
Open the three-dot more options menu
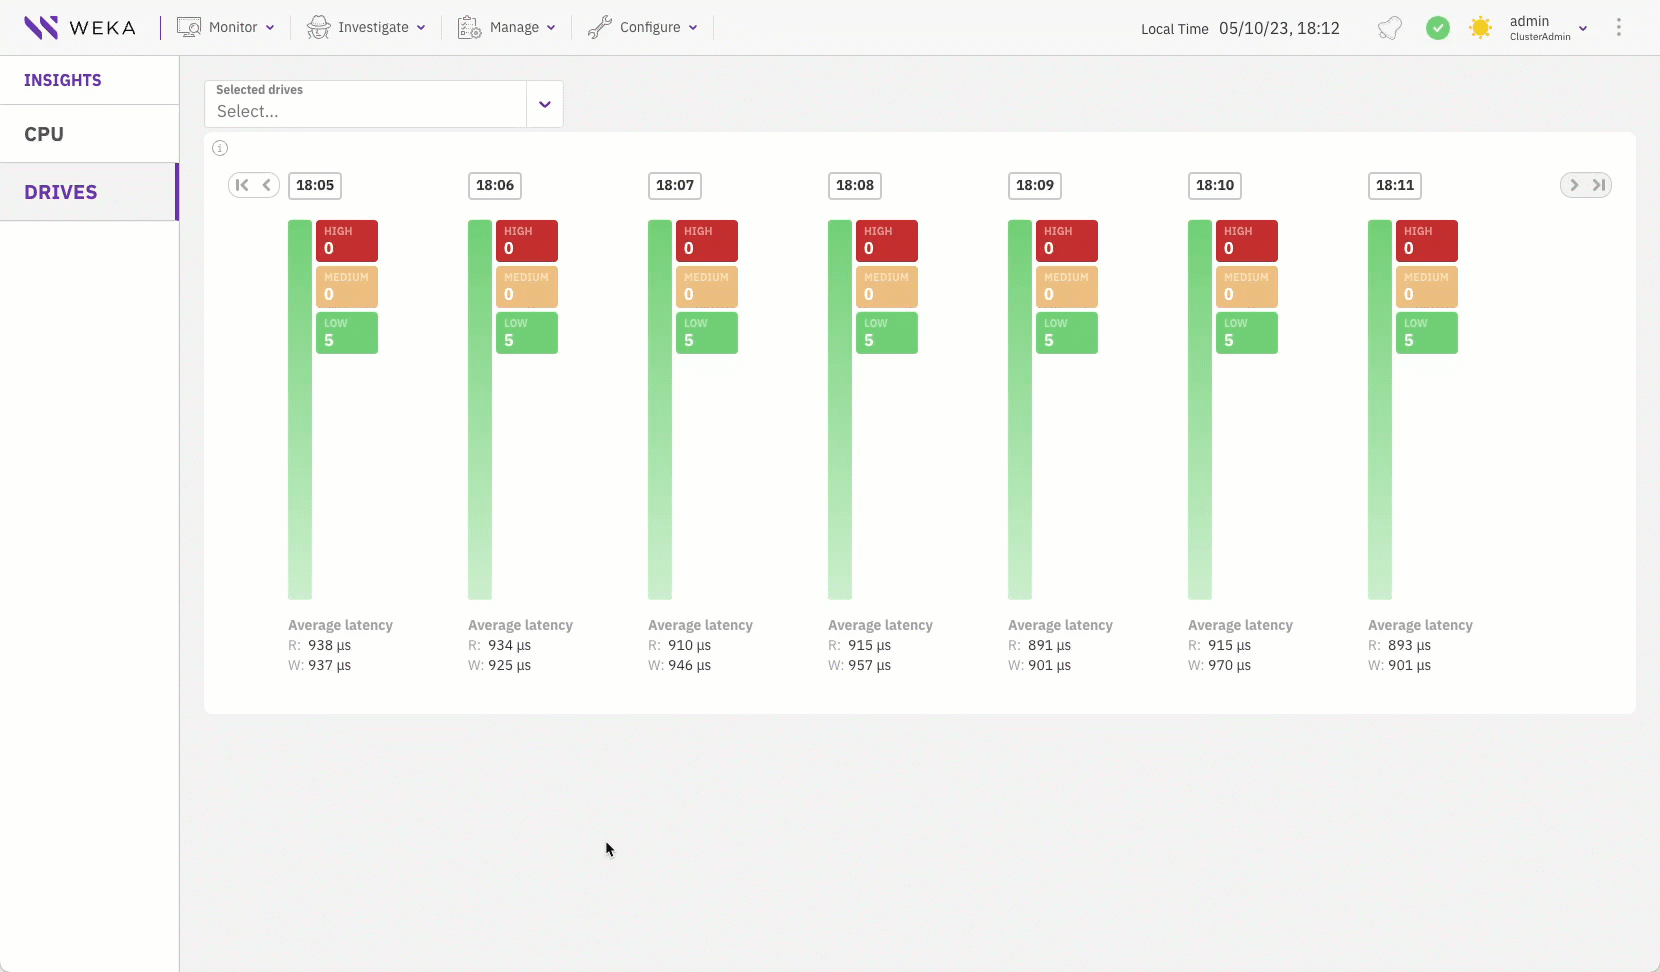pos(1618,28)
